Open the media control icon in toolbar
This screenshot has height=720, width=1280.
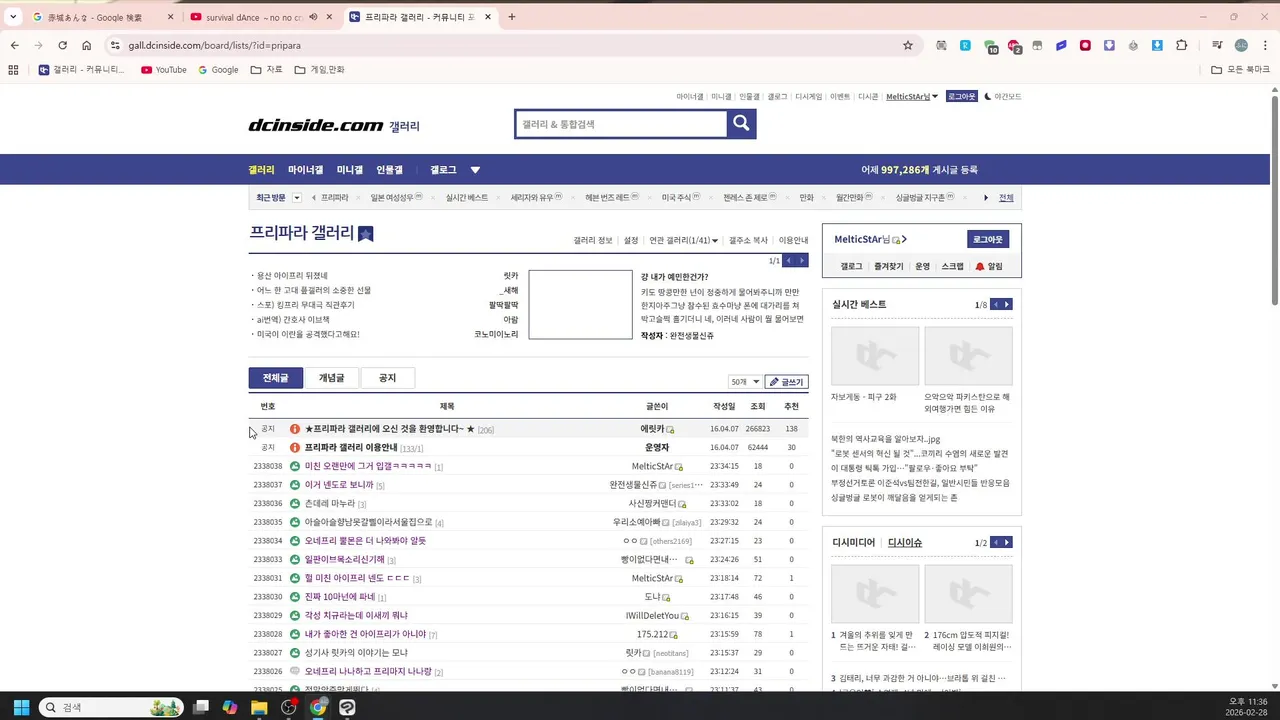[1216, 45]
